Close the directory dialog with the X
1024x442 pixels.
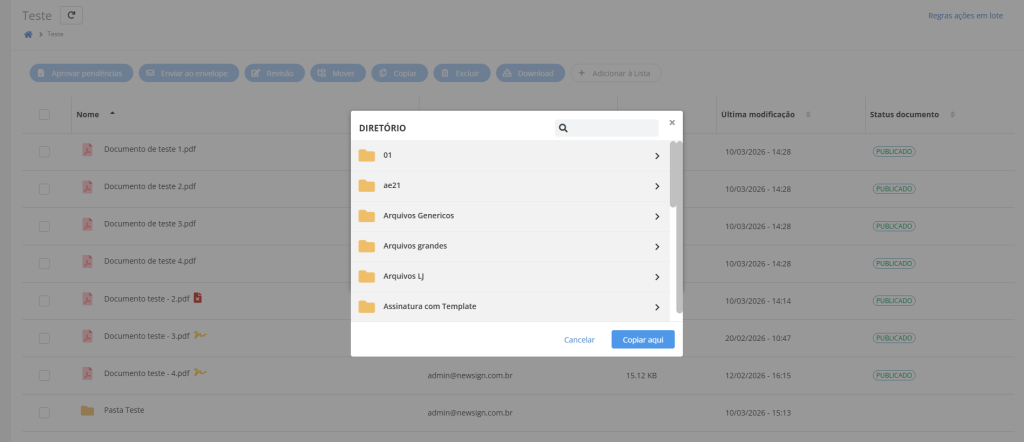(x=672, y=122)
